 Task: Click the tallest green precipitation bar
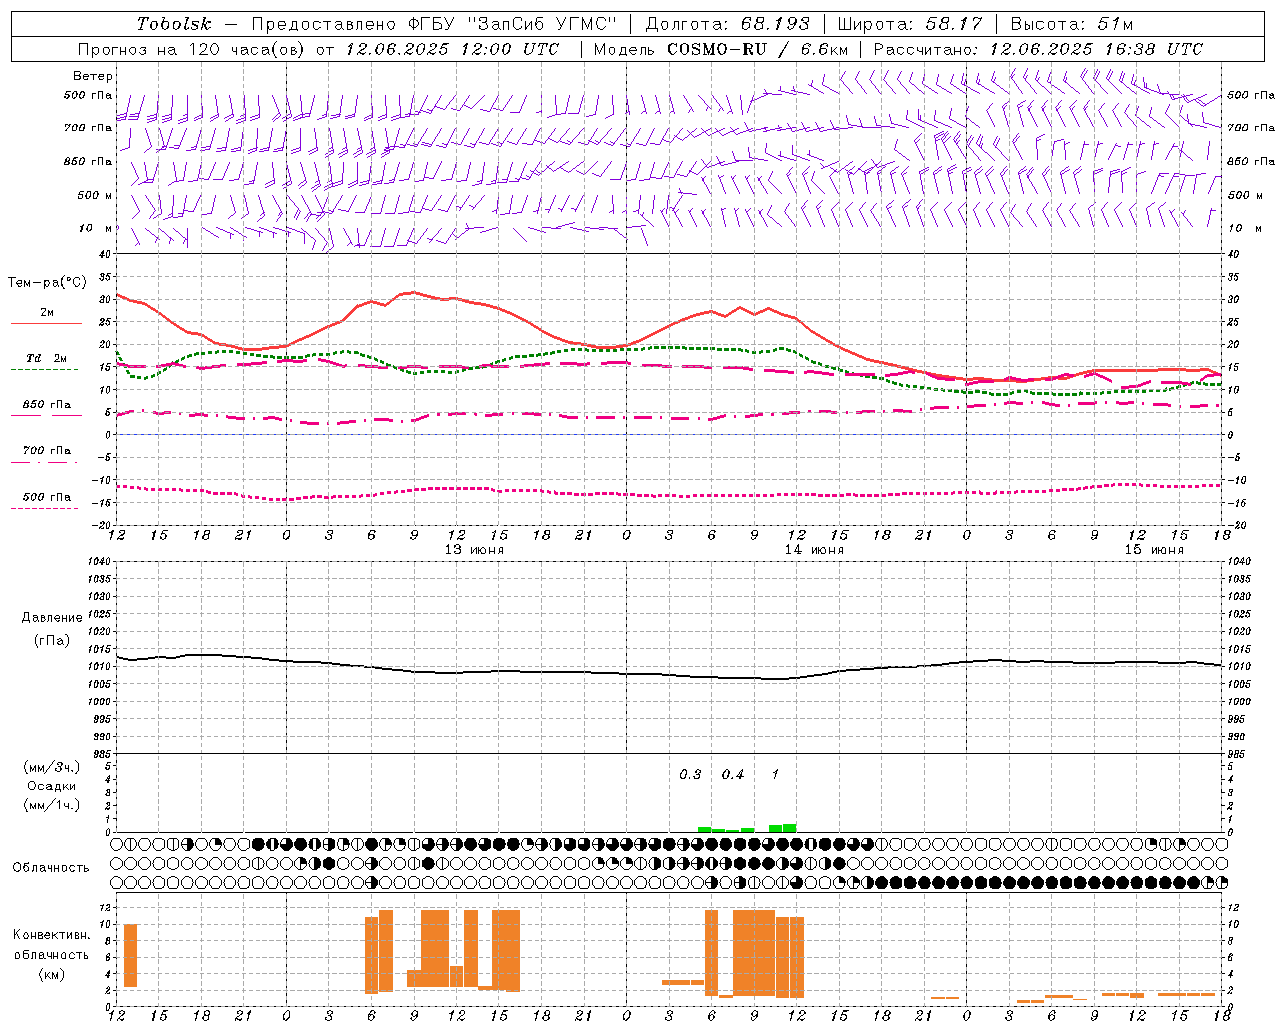point(790,828)
